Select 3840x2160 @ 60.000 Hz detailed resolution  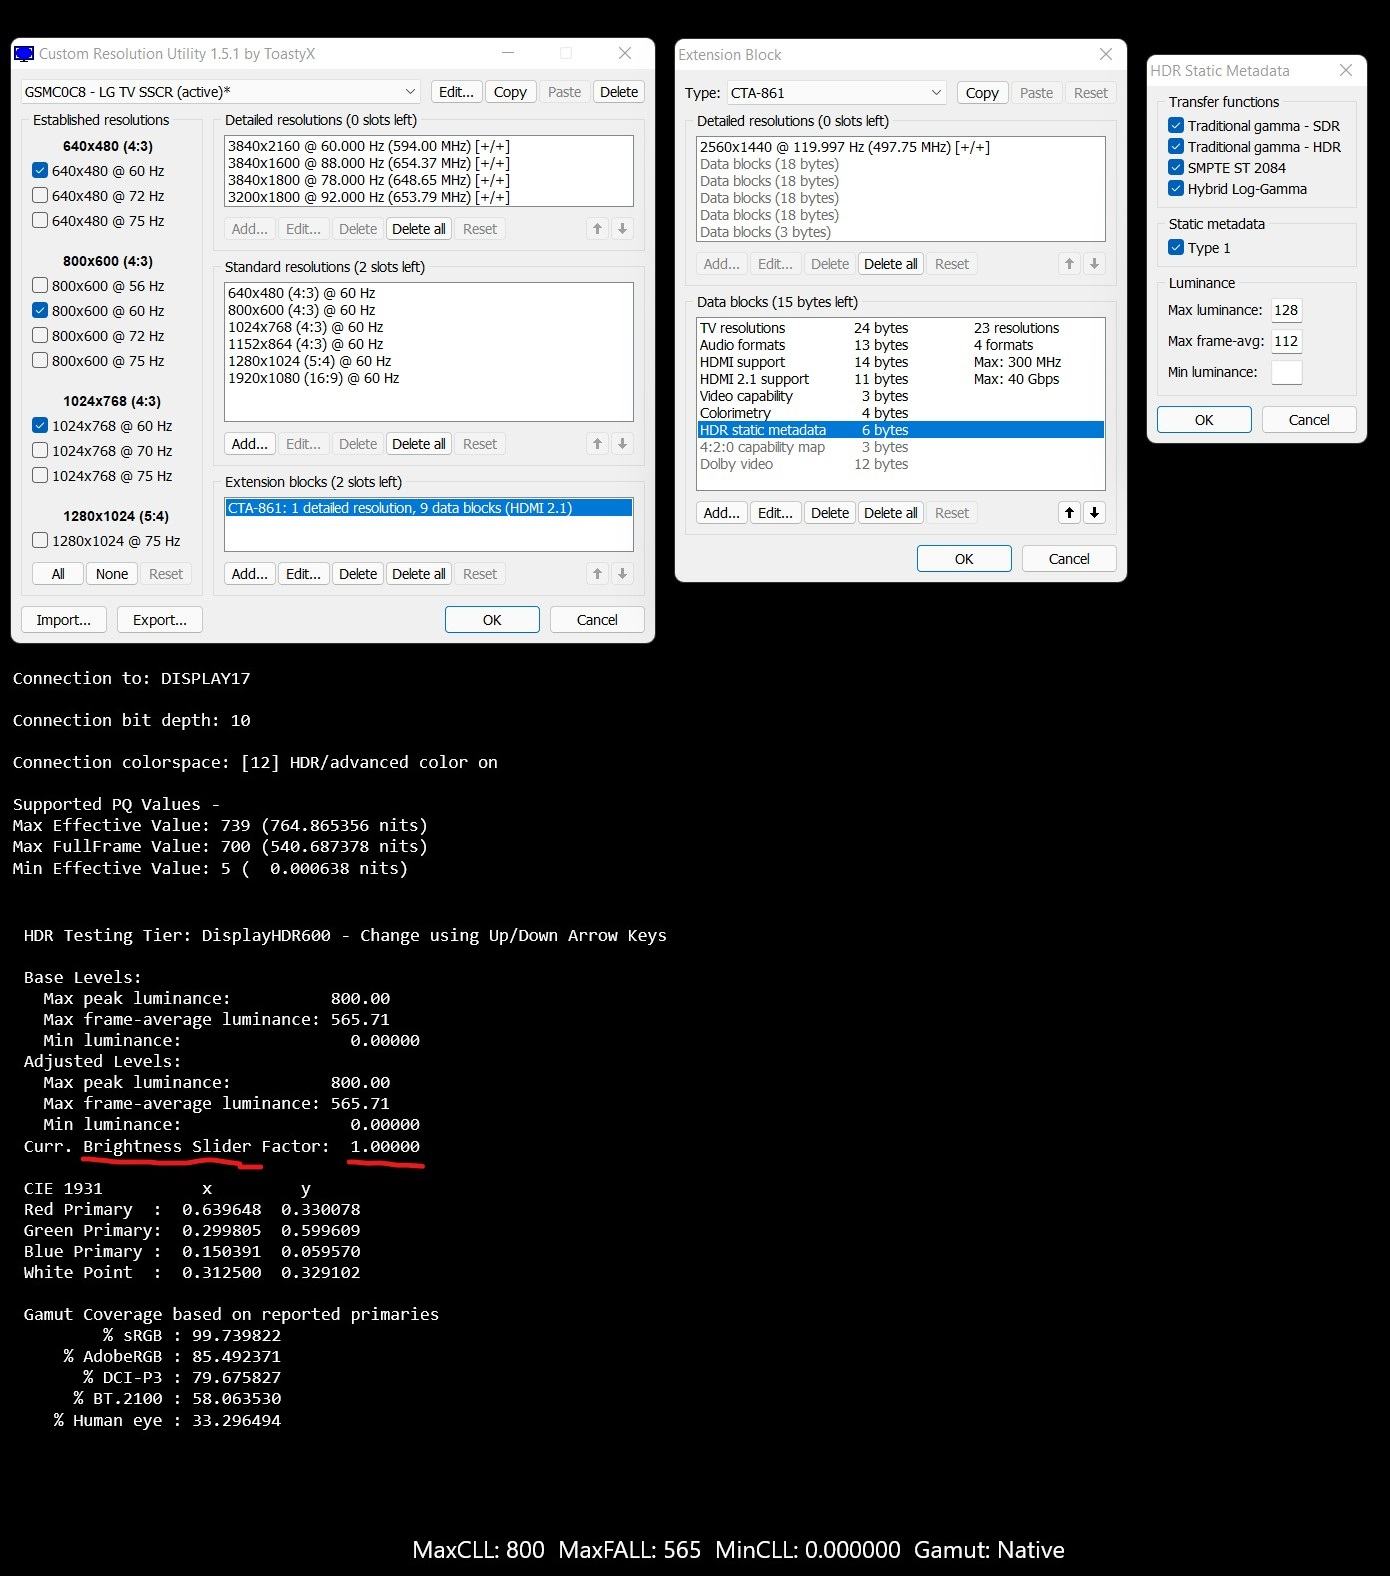tap(429, 146)
